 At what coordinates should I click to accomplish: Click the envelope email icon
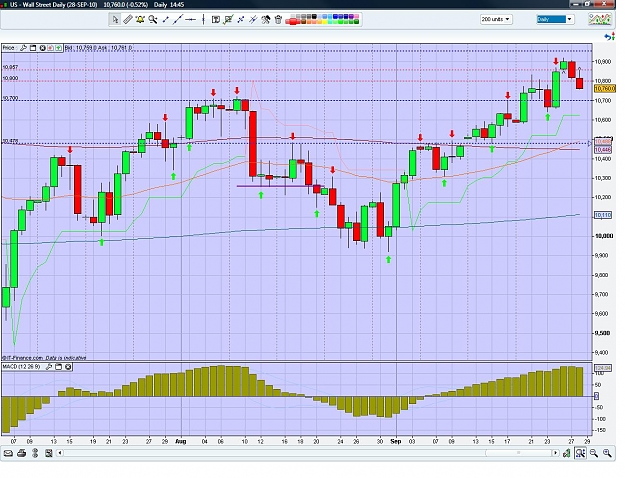[8, 453]
